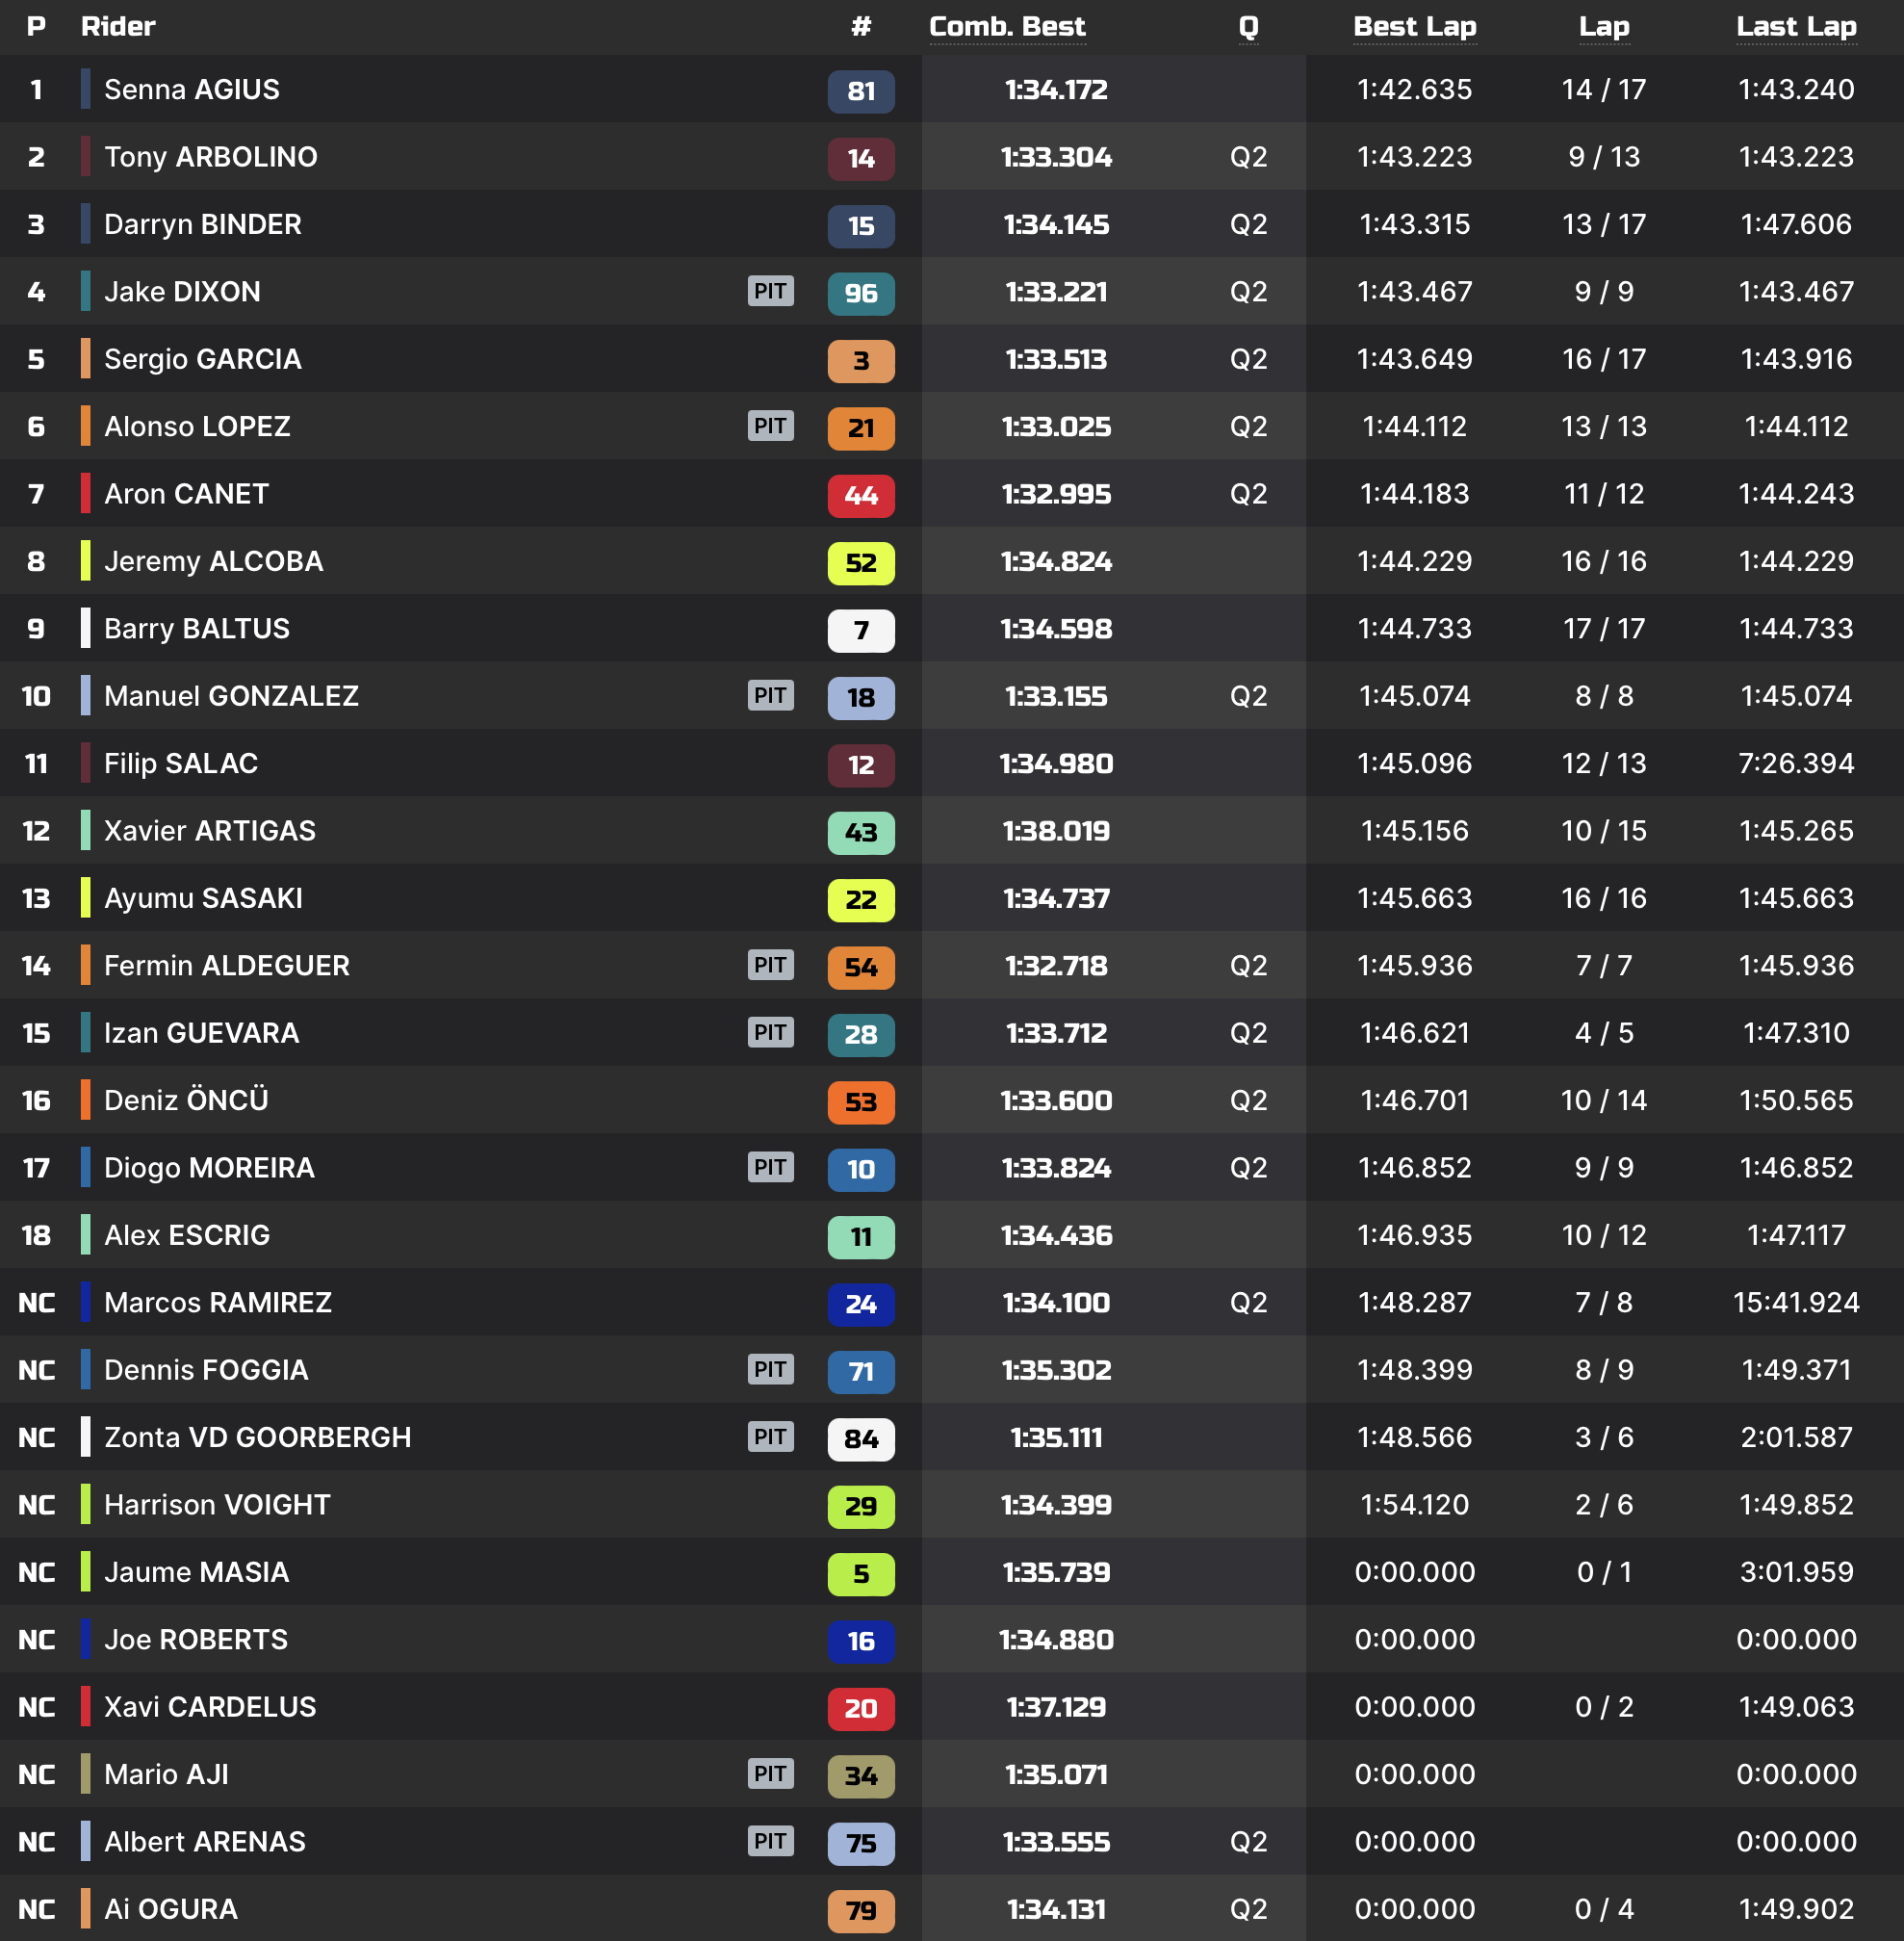The image size is (1904, 1941).
Task: Click Alonso Lopez's combined best time 1:33.025
Action: (1056, 427)
